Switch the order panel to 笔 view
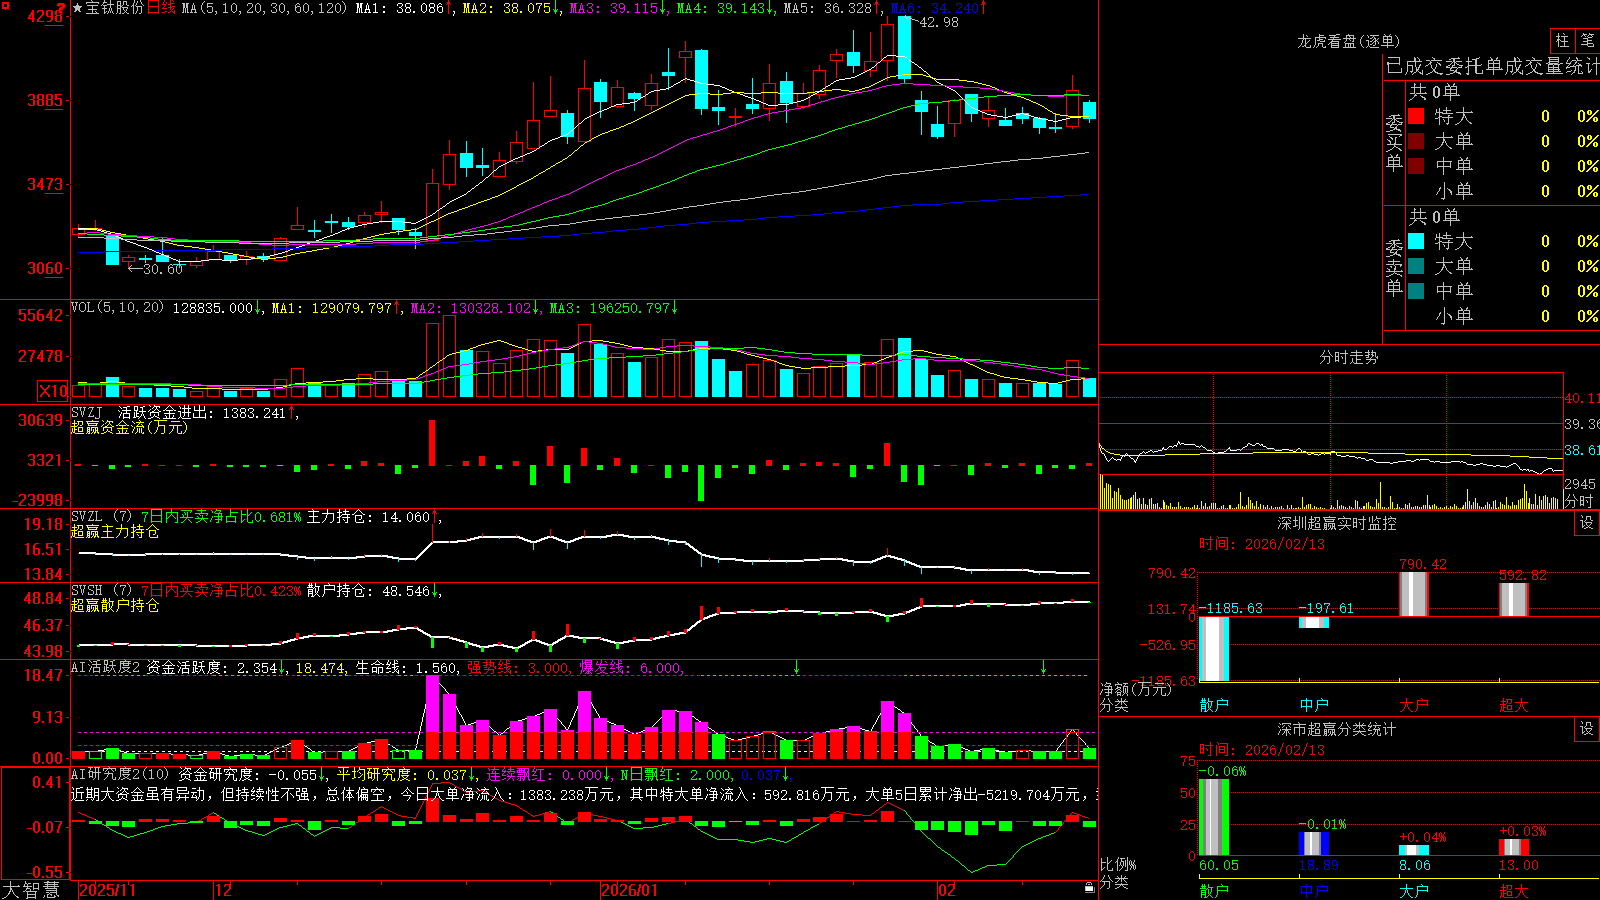1600x900 pixels. 1587,40
